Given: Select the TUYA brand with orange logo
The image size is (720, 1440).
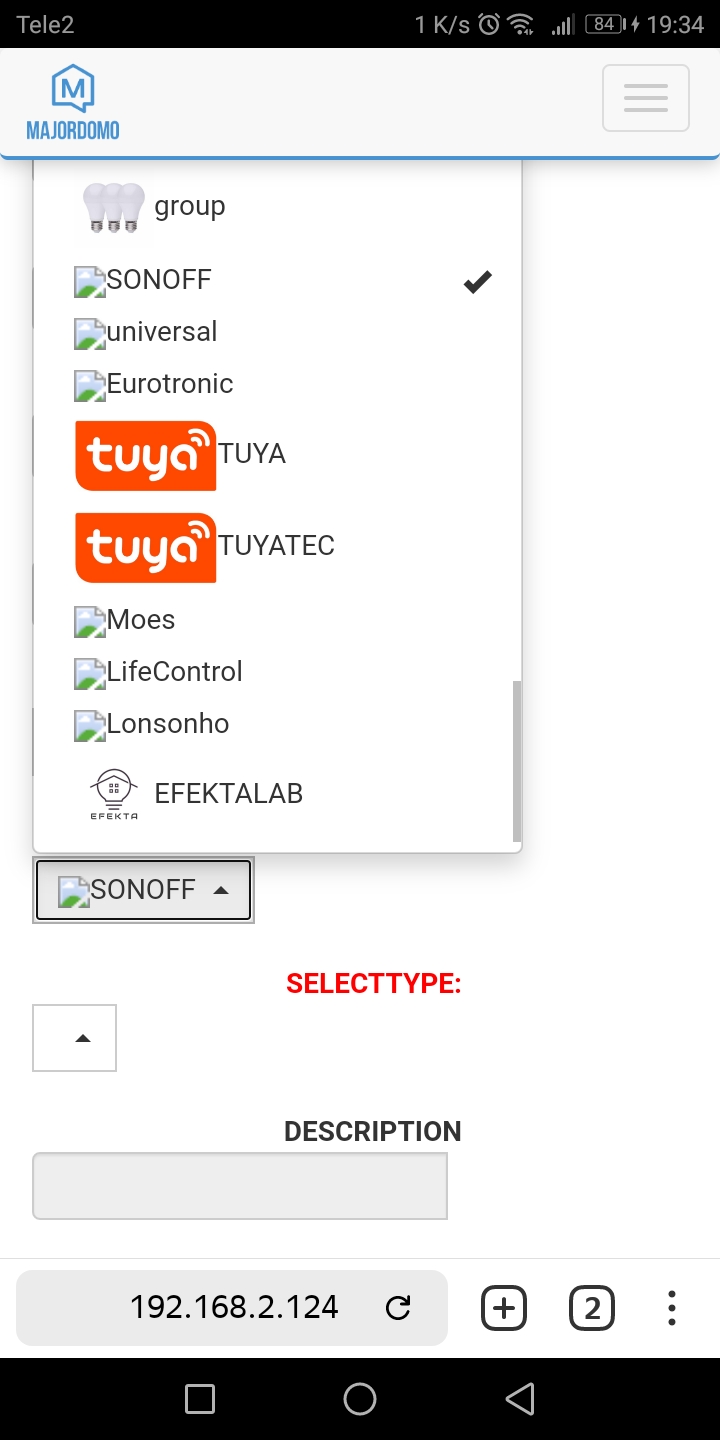Looking at the screenshot, I should [x=145, y=455].
